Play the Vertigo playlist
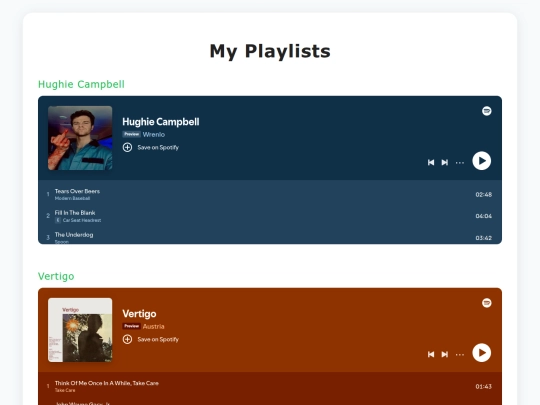Viewport: 540px width, 405px height. [481, 353]
